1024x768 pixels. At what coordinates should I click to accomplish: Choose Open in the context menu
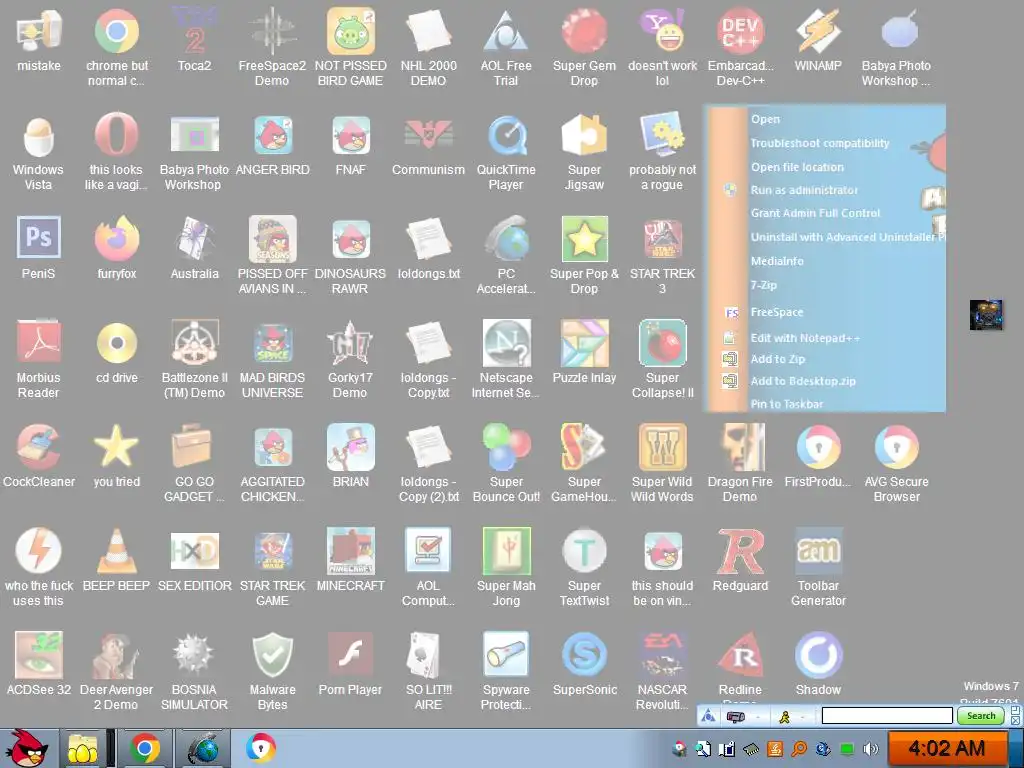click(765, 120)
